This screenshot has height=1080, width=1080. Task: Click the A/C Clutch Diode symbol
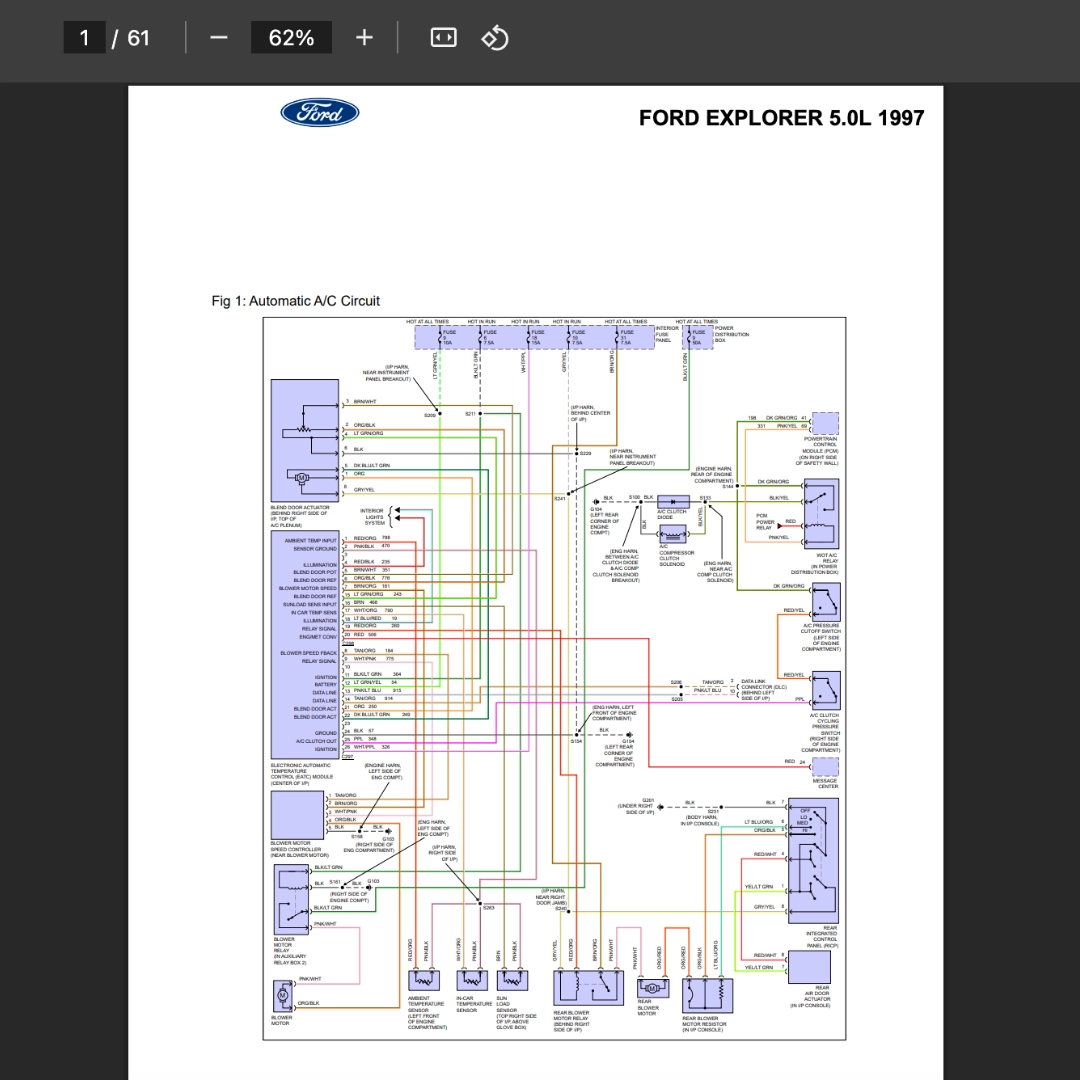click(673, 502)
